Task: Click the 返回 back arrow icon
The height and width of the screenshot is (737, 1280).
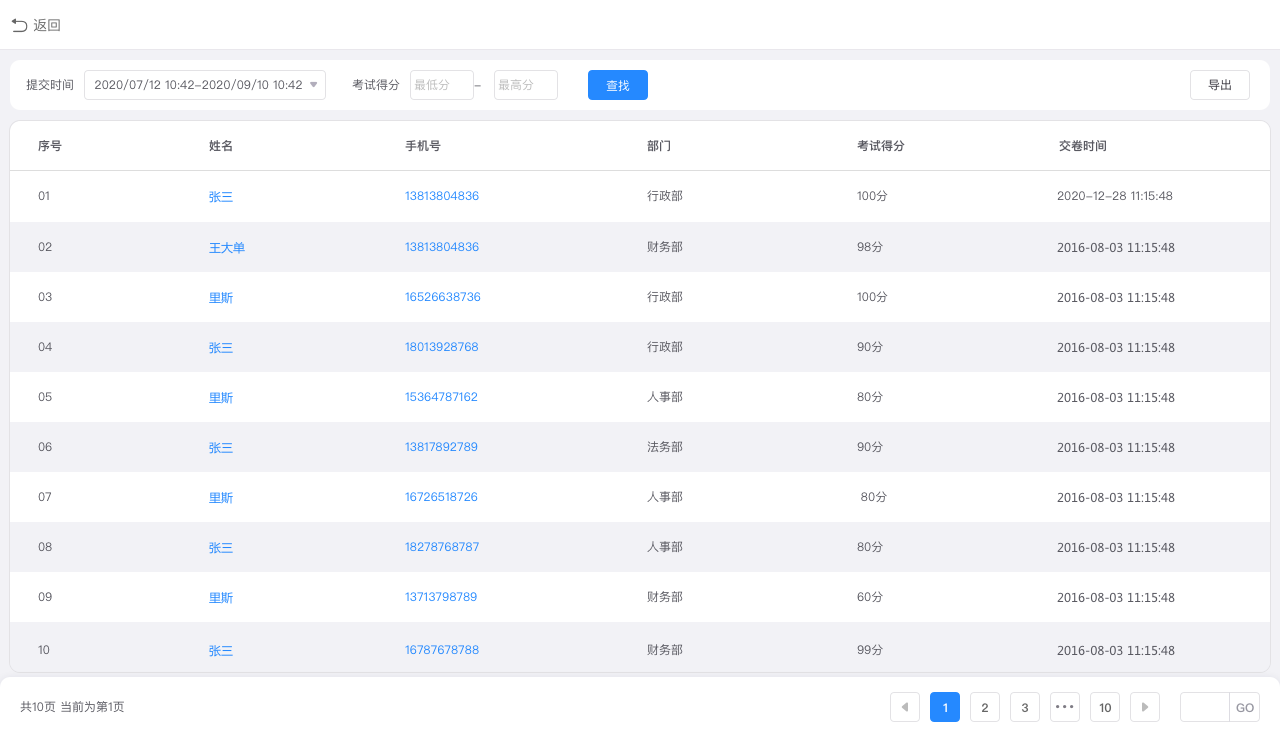Action: 19,25
